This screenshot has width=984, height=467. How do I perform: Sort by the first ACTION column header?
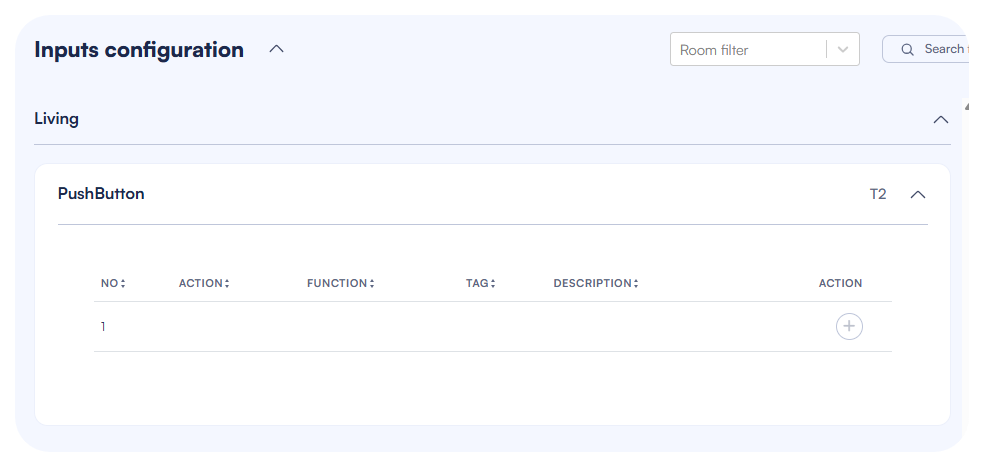tap(204, 283)
